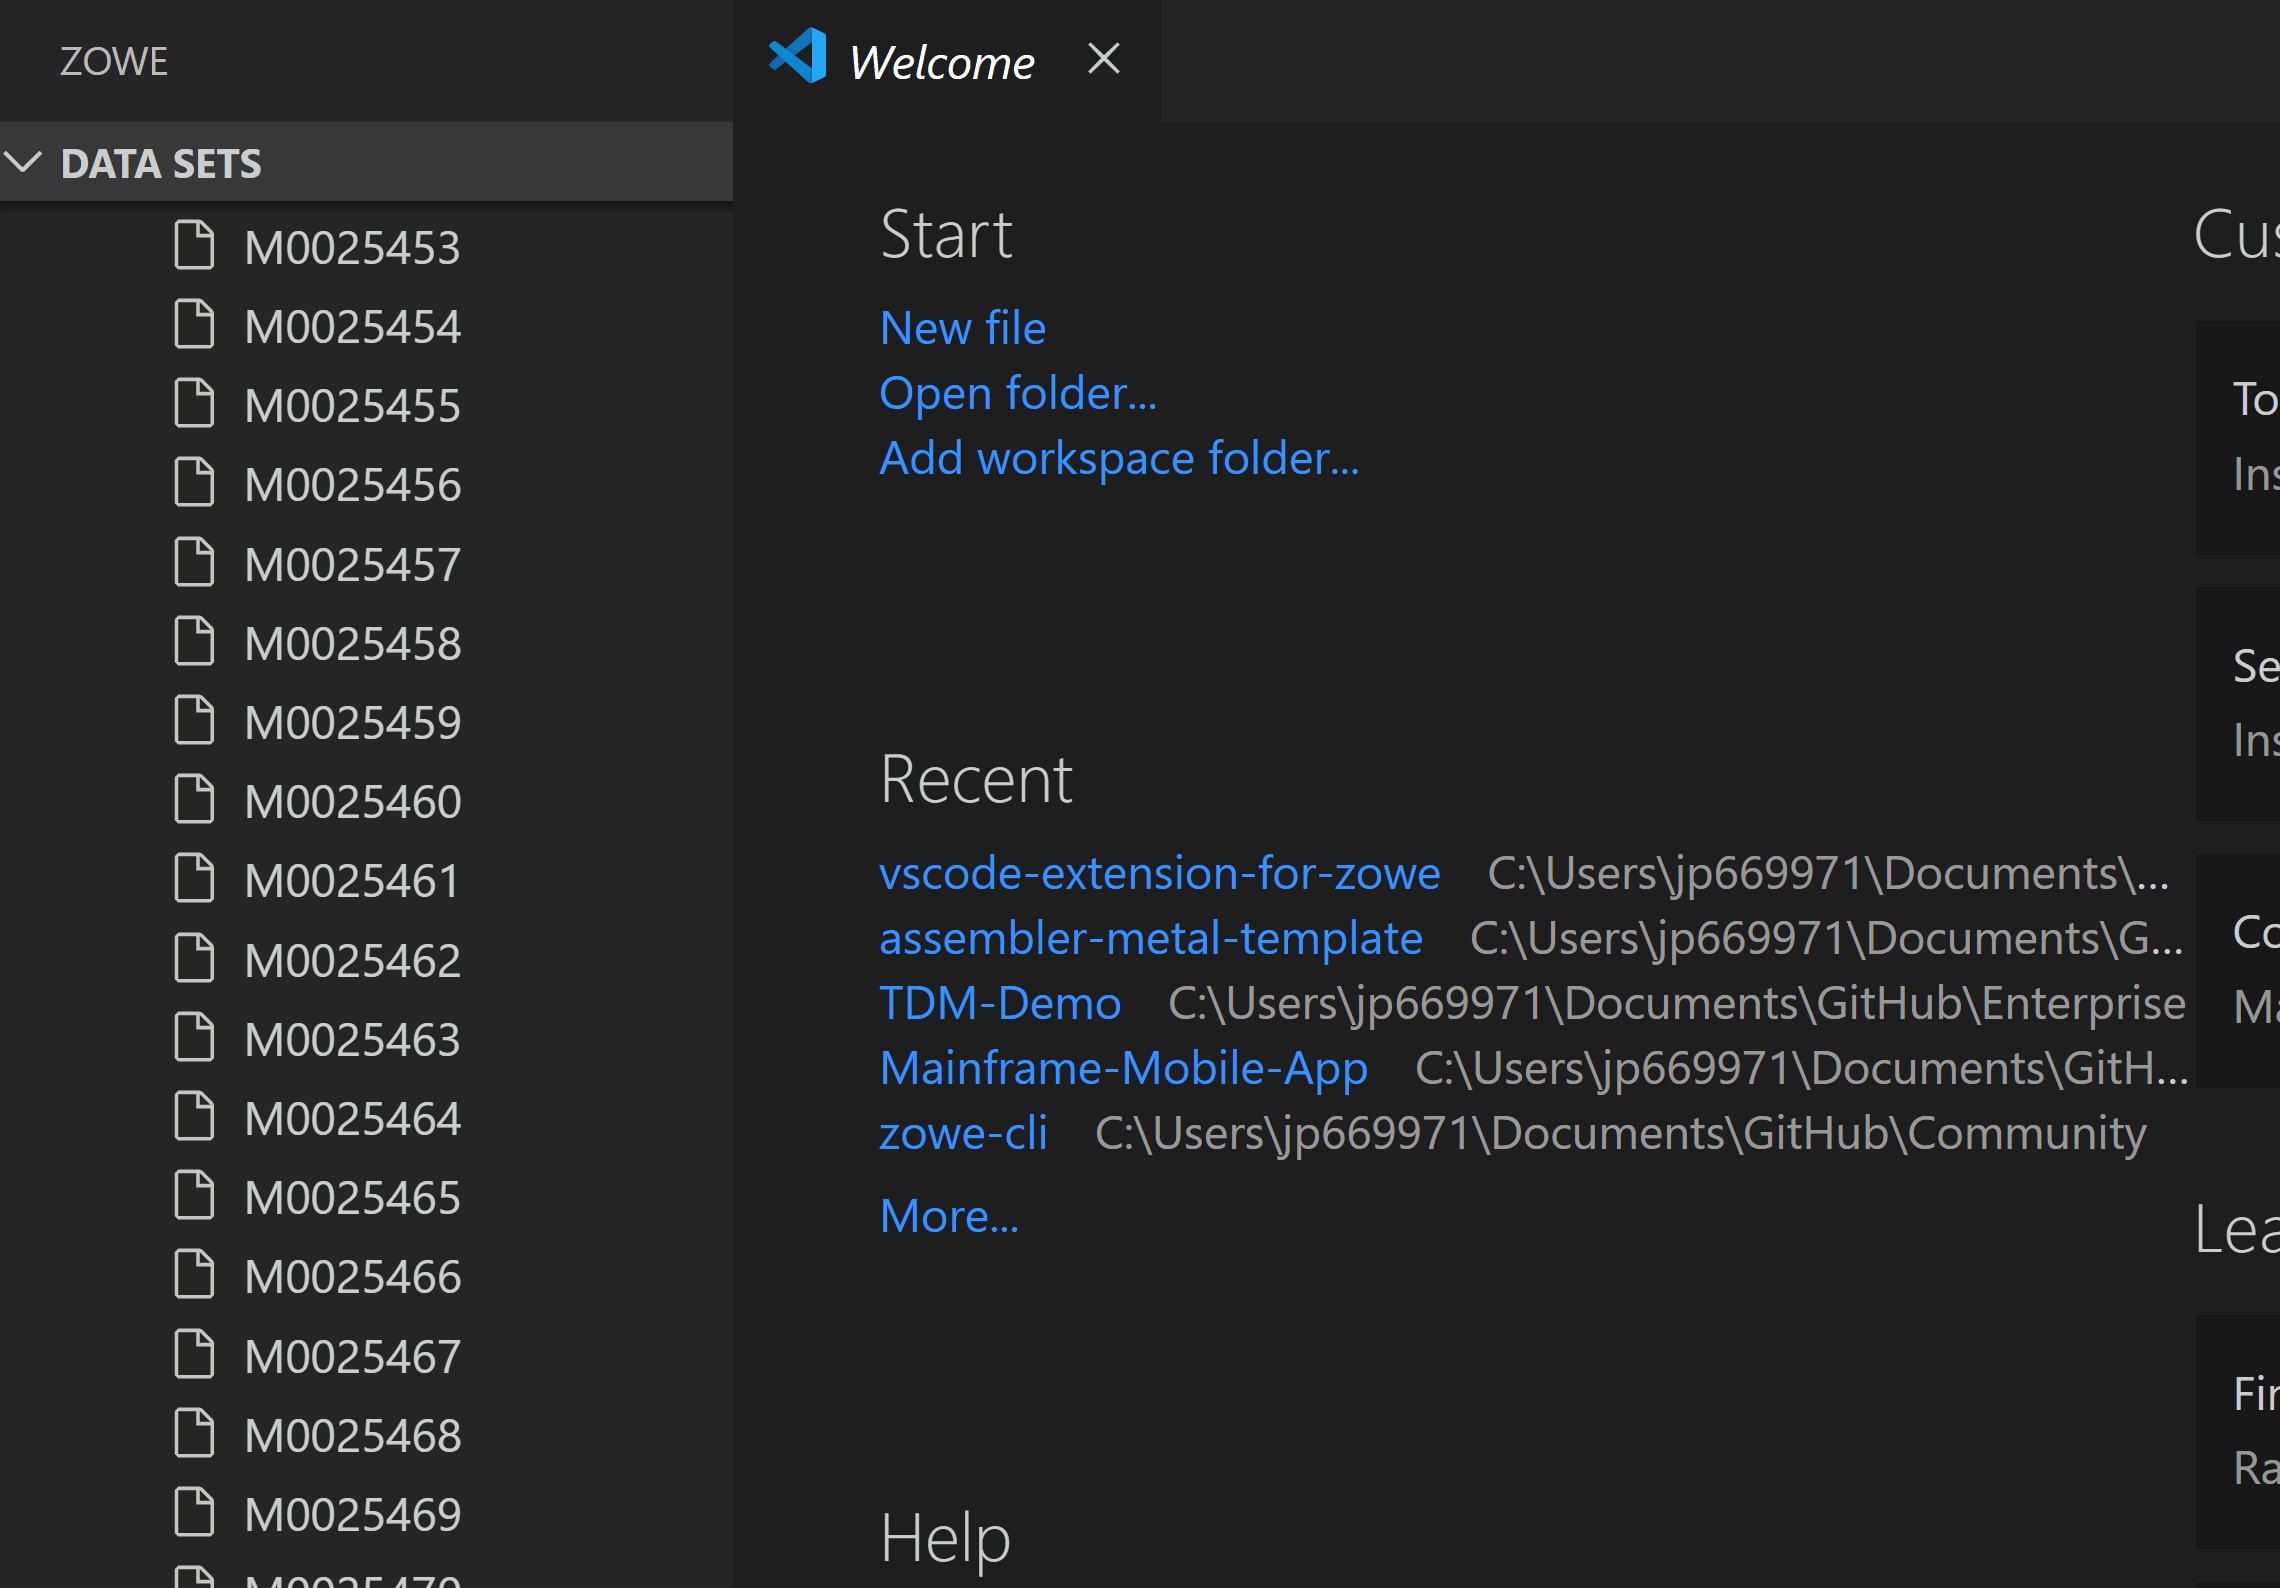The height and width of the screenshot is (1588, 2280).
Task: Click the document icon next to M0025460
Action: click(x=193, y=799)
